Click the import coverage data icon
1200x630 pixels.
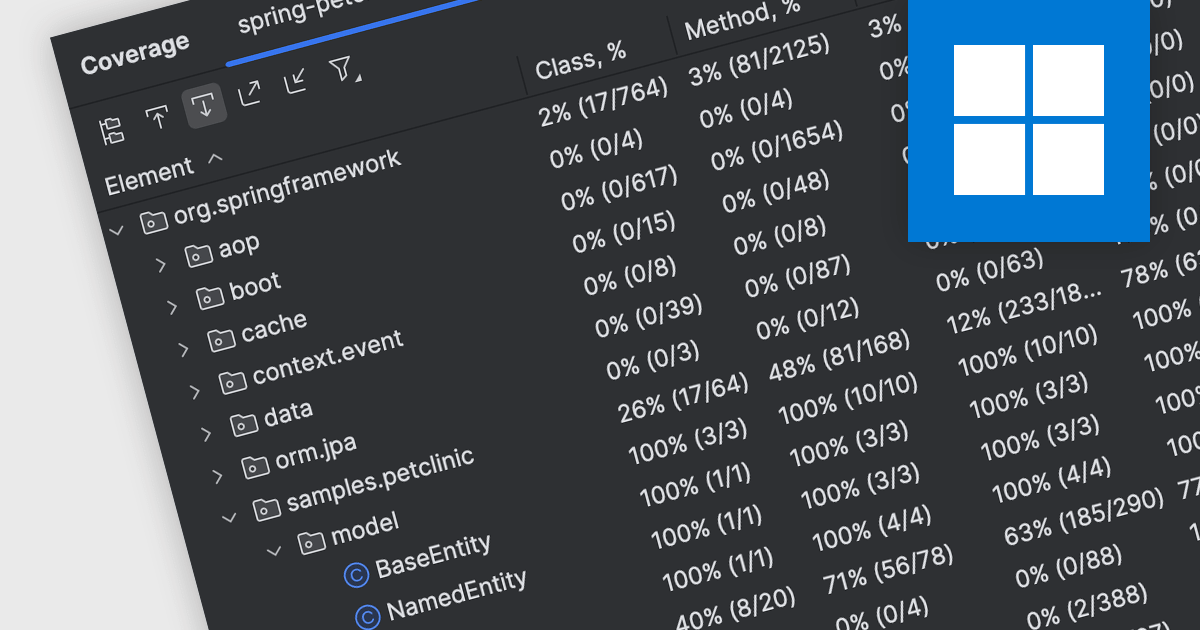pos(295,83)
